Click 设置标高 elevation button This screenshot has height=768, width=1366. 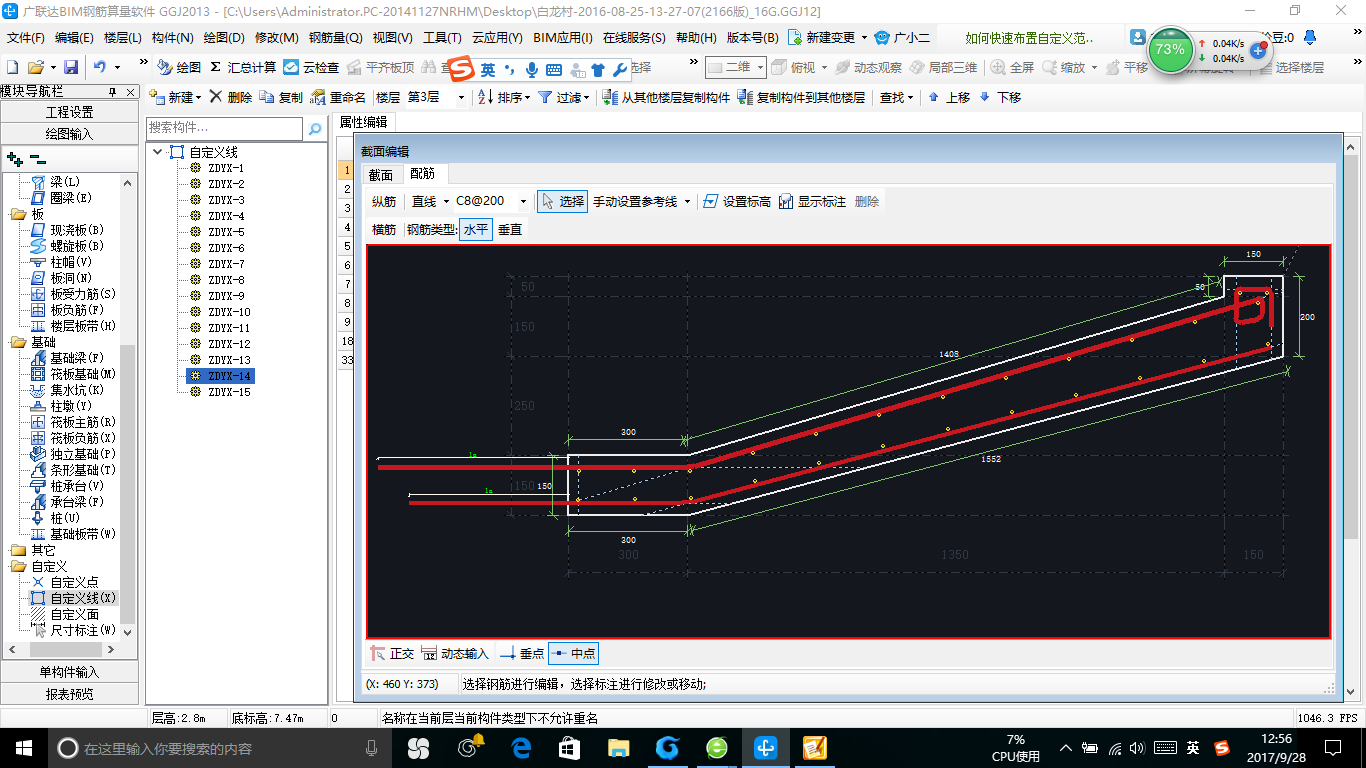click(737, 201)
